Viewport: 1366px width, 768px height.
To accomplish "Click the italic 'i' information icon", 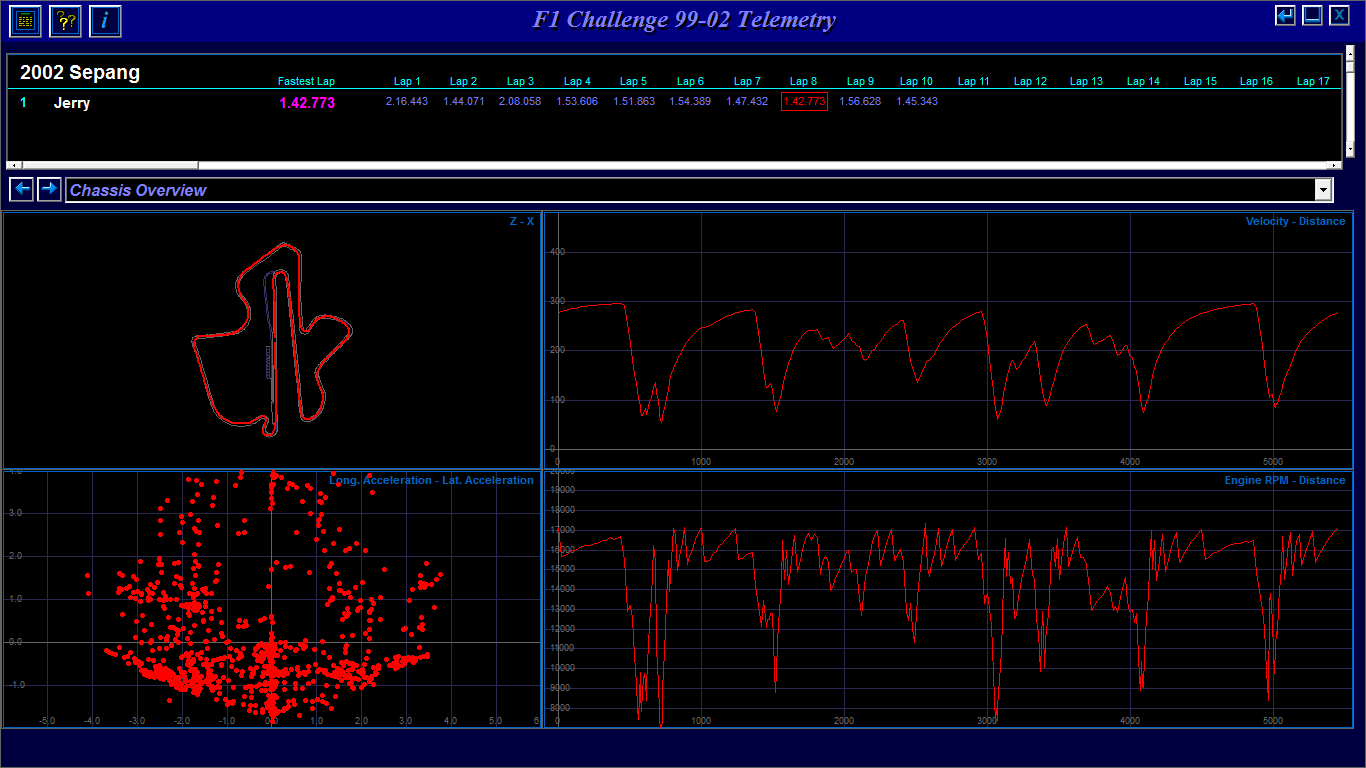I will [x=105, y=20].
